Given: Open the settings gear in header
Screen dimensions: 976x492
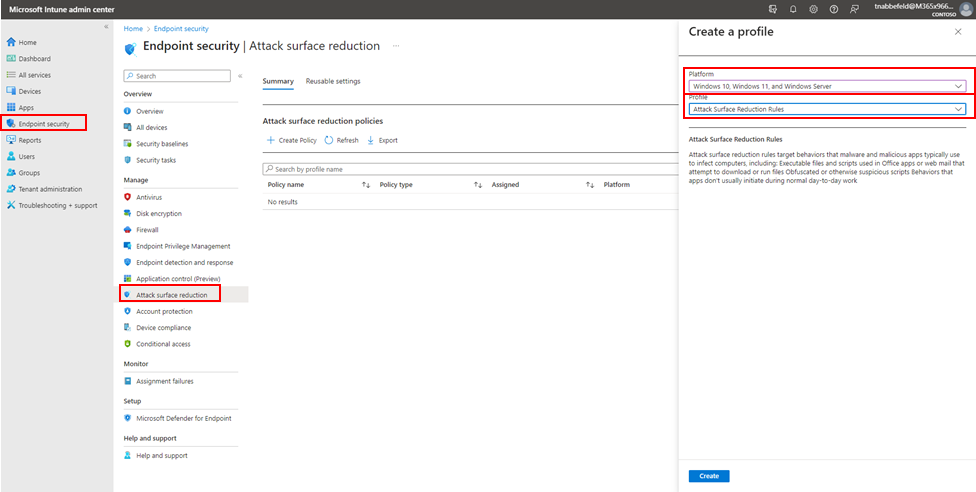Looking at the screenshot, I should (813, 9).
